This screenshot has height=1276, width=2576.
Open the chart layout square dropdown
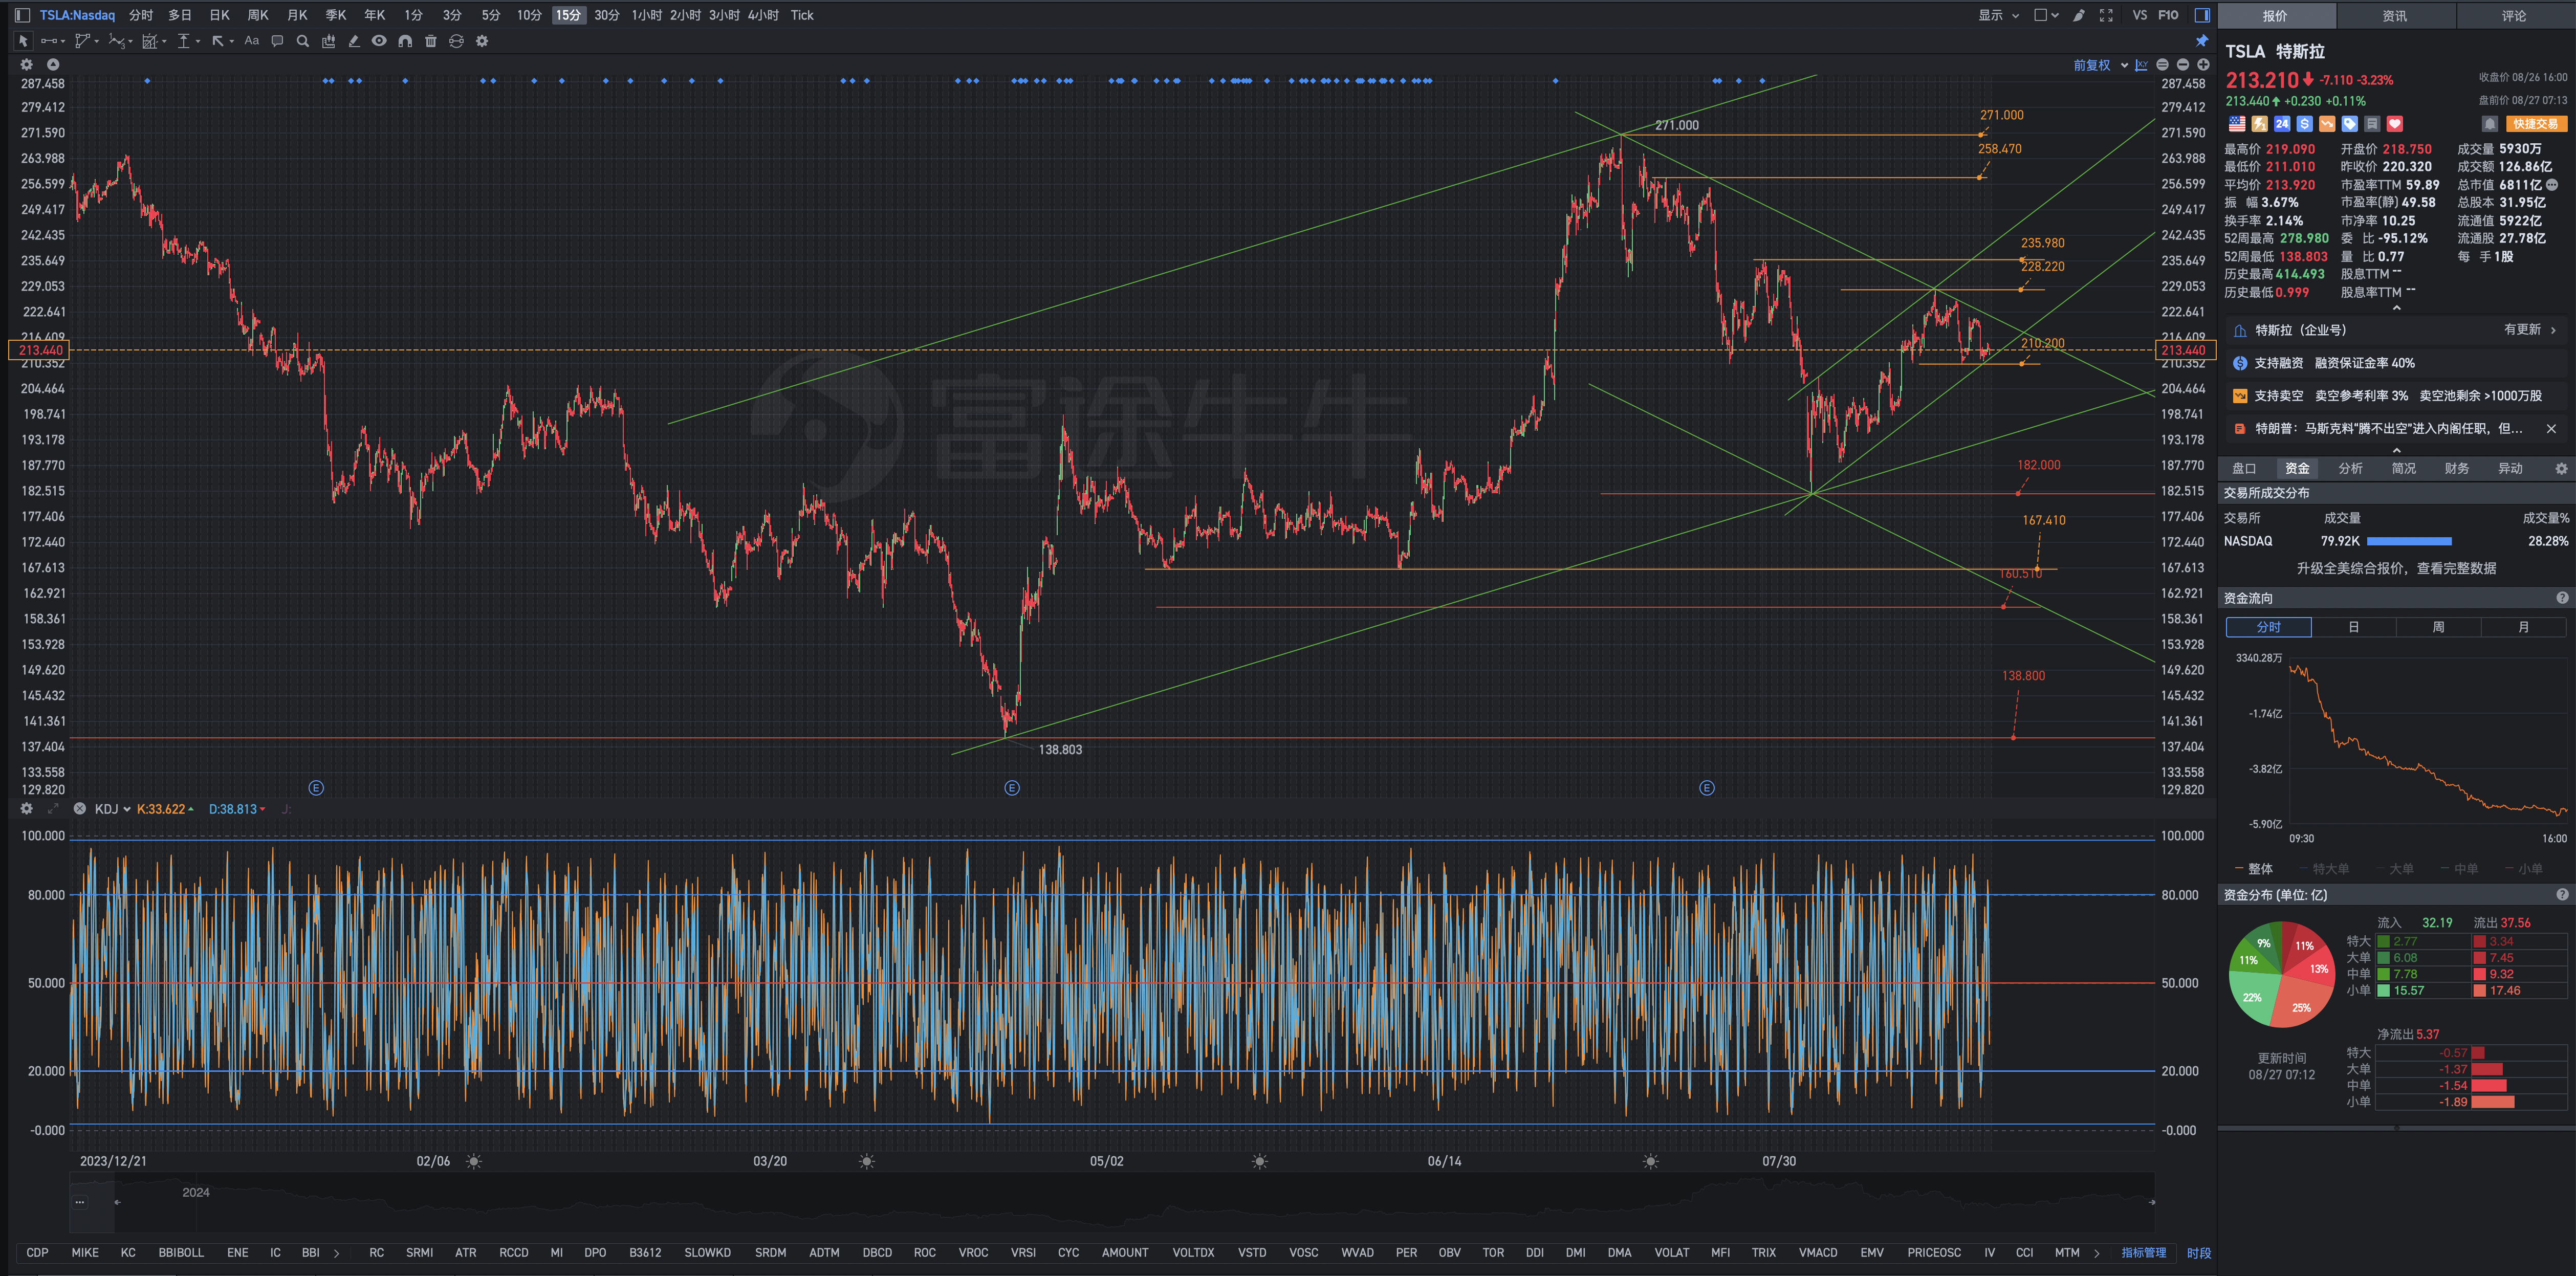click(2046, 15)
